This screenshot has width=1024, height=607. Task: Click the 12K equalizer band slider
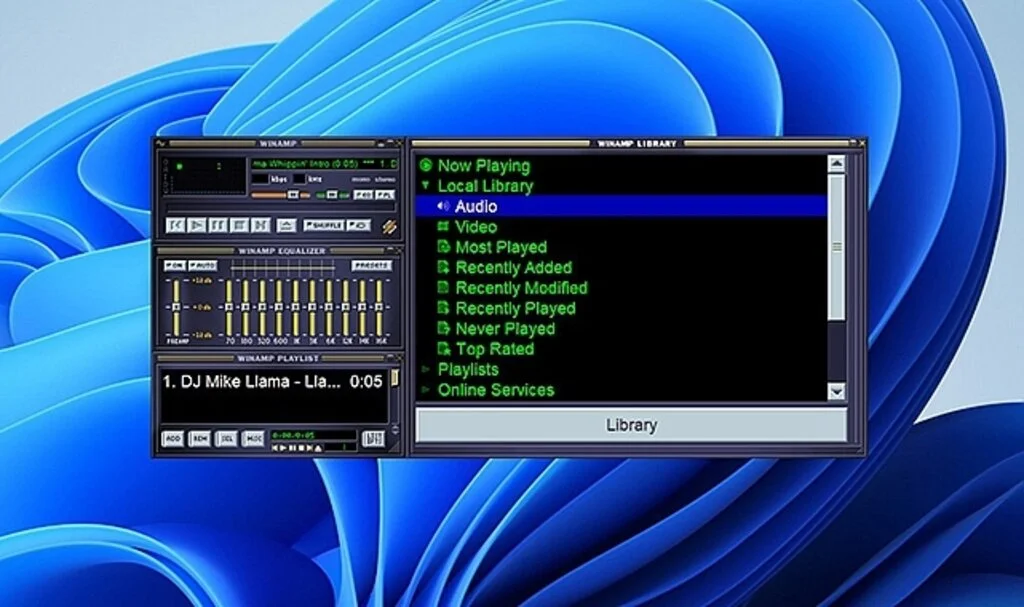coord(346,307)
